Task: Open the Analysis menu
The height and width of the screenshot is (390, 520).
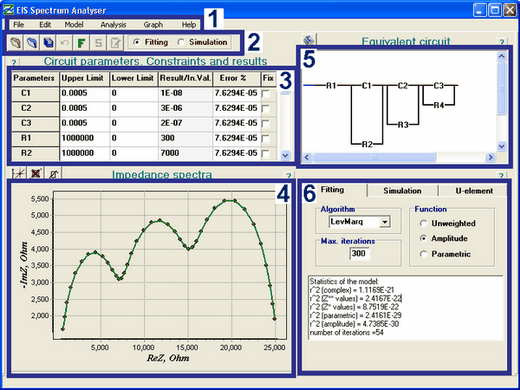Action: (x=113, y=25)
